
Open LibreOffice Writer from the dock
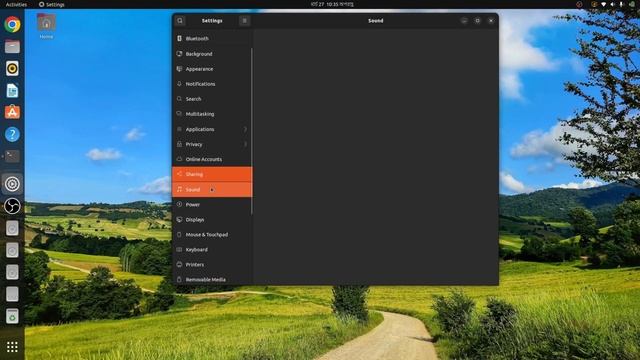coord(12,91)
